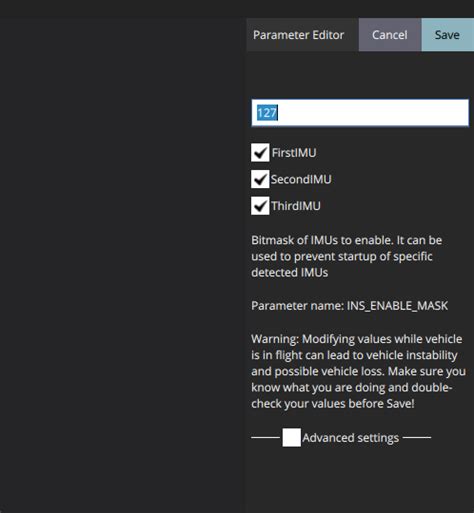Cancel the Parameter Editor
The height and width of the screenshot is (513, 474).
pos(390,35)
